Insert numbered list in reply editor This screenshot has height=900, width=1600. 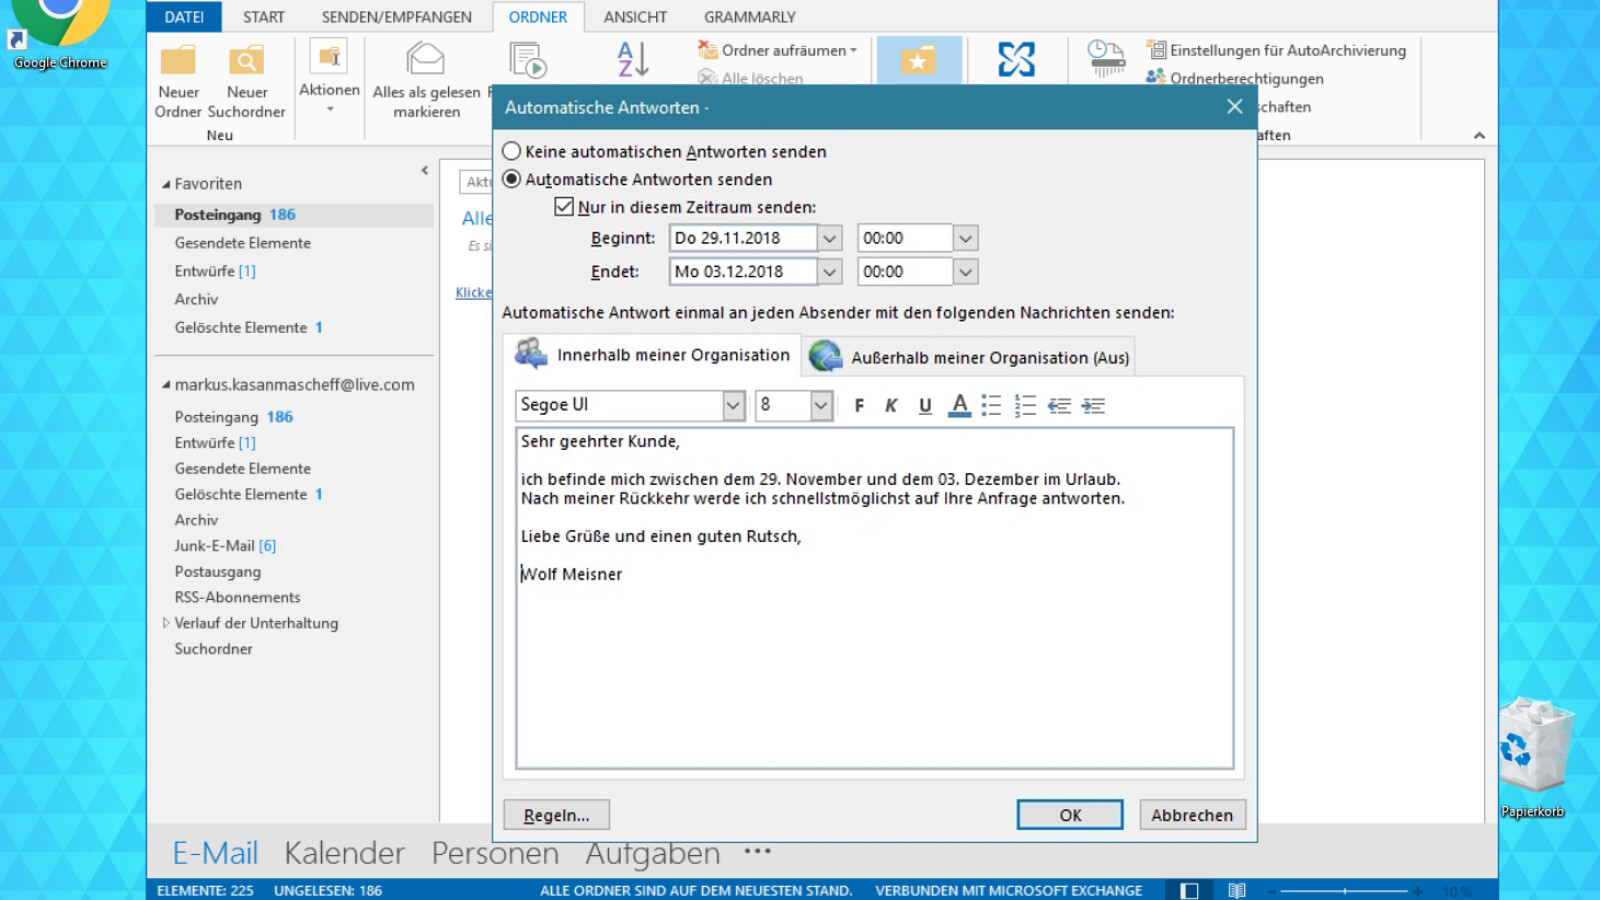(x=1025, y=405)
